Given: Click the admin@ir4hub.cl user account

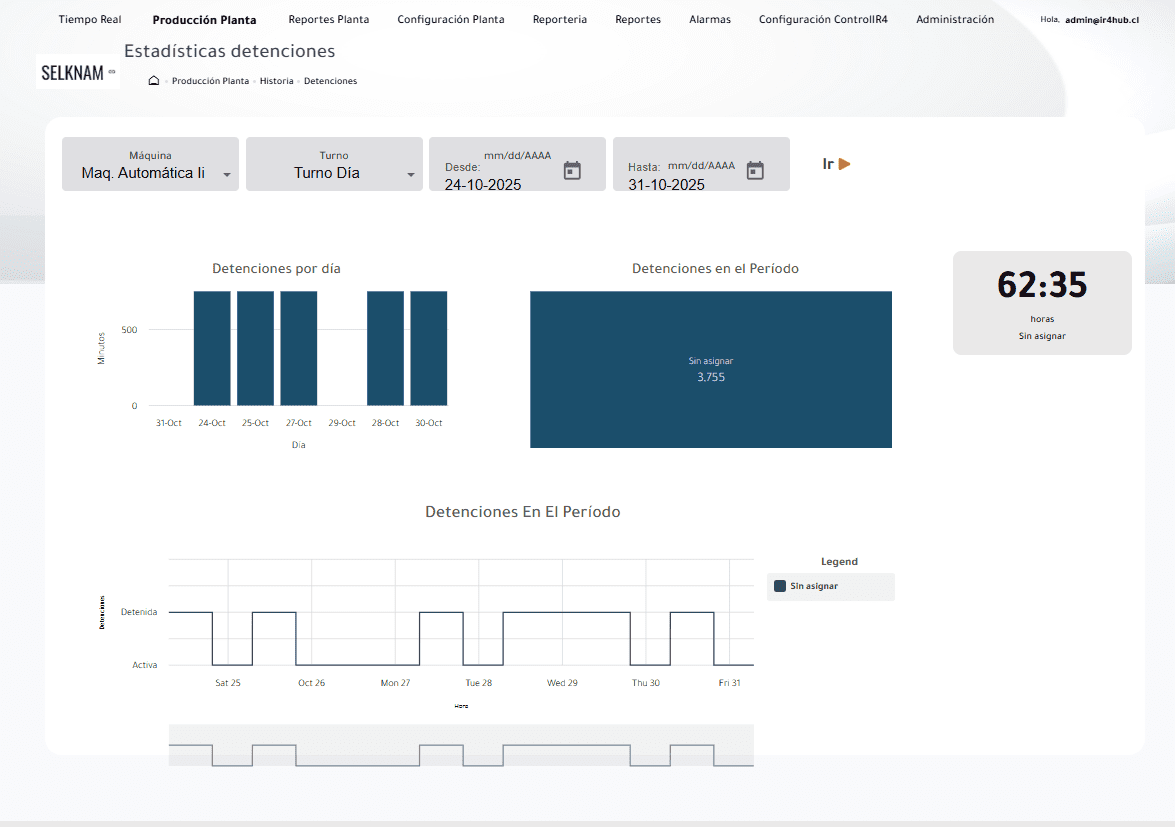Looking at the screenshot, I should 1102,19.
